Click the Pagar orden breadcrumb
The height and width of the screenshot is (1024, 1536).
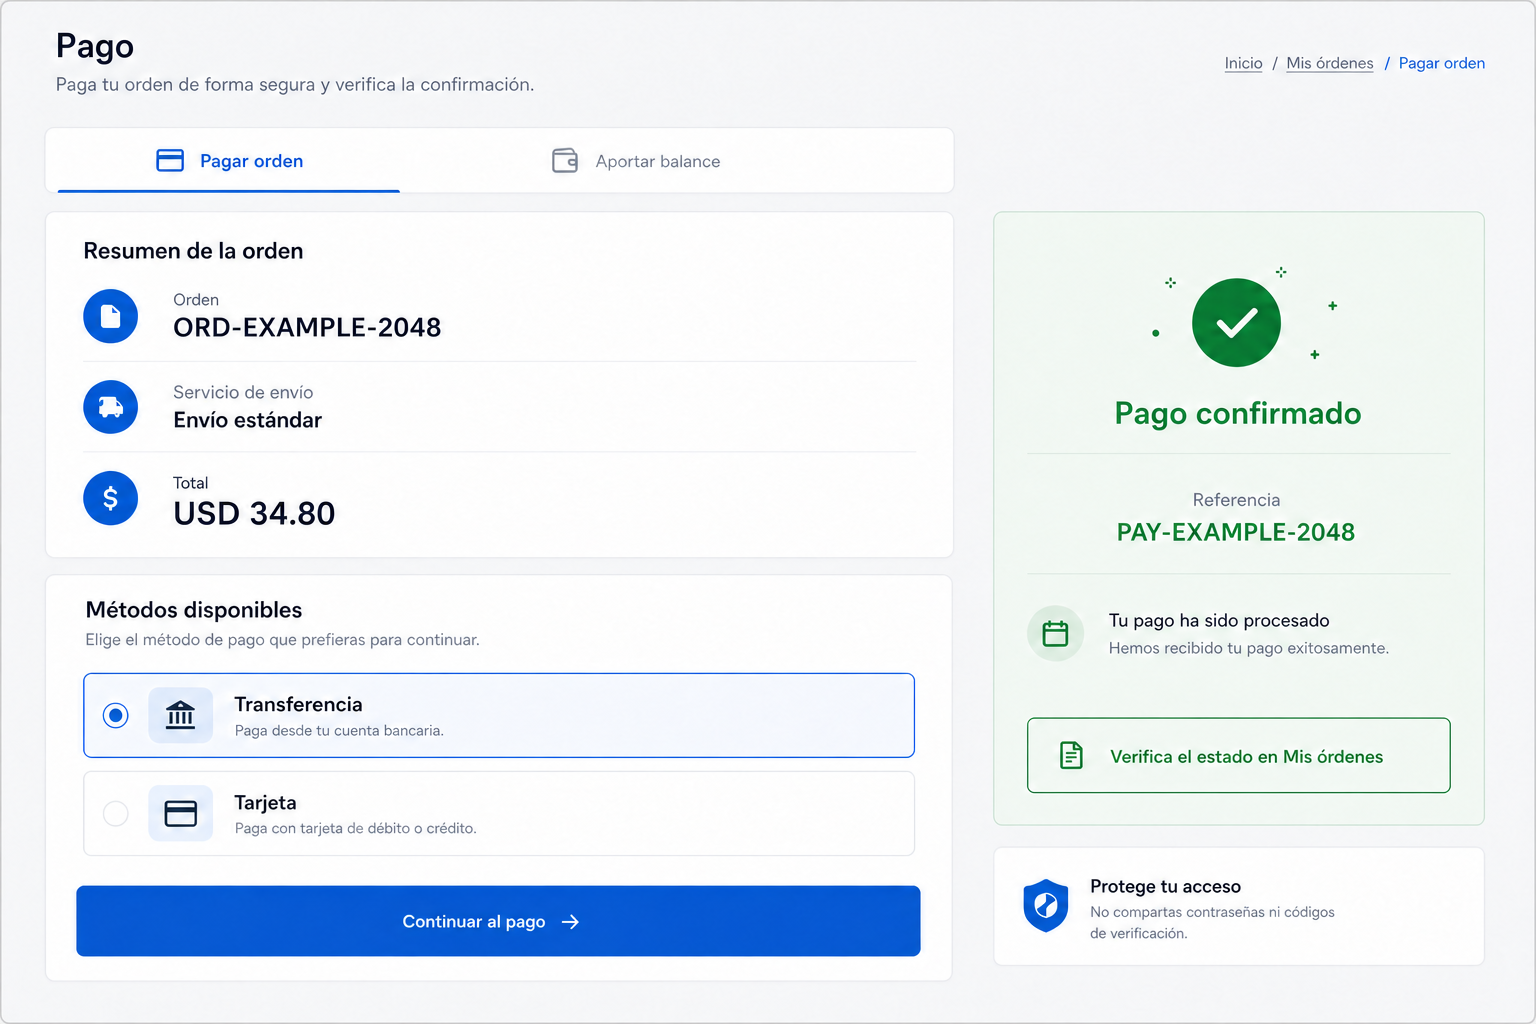(1442, 63)
